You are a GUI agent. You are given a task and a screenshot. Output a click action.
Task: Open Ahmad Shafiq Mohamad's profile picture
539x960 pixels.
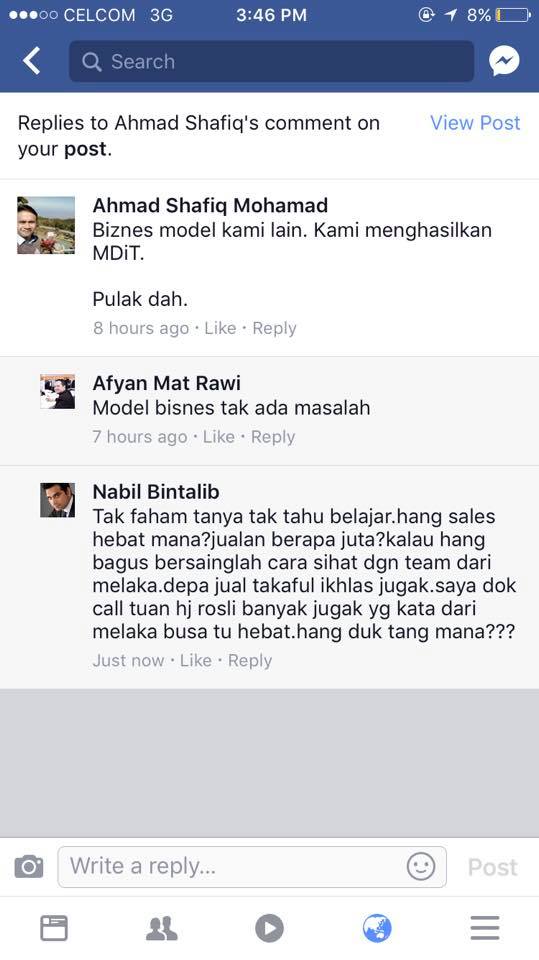[x=46, y=225]
